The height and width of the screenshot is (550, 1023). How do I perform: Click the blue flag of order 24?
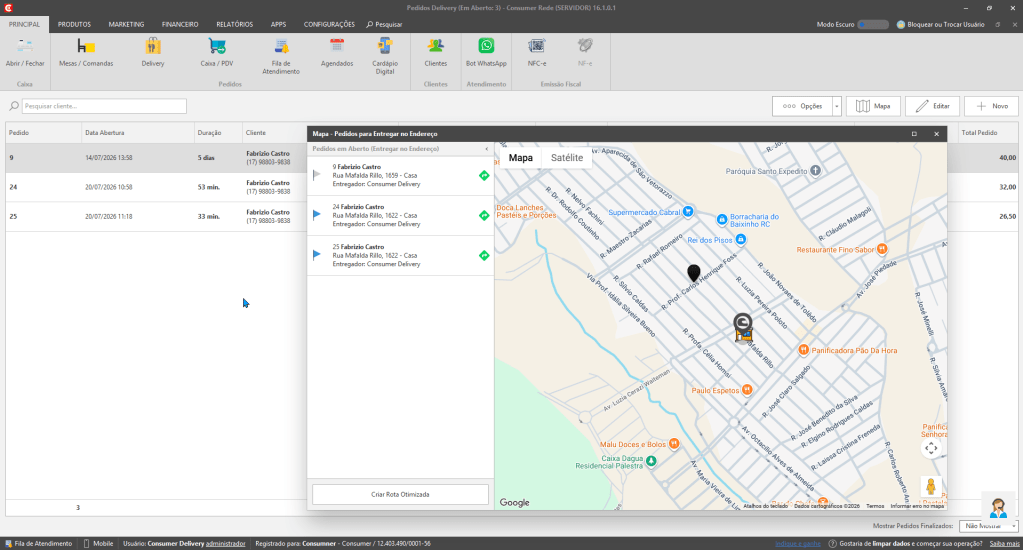tap(317, 215)
